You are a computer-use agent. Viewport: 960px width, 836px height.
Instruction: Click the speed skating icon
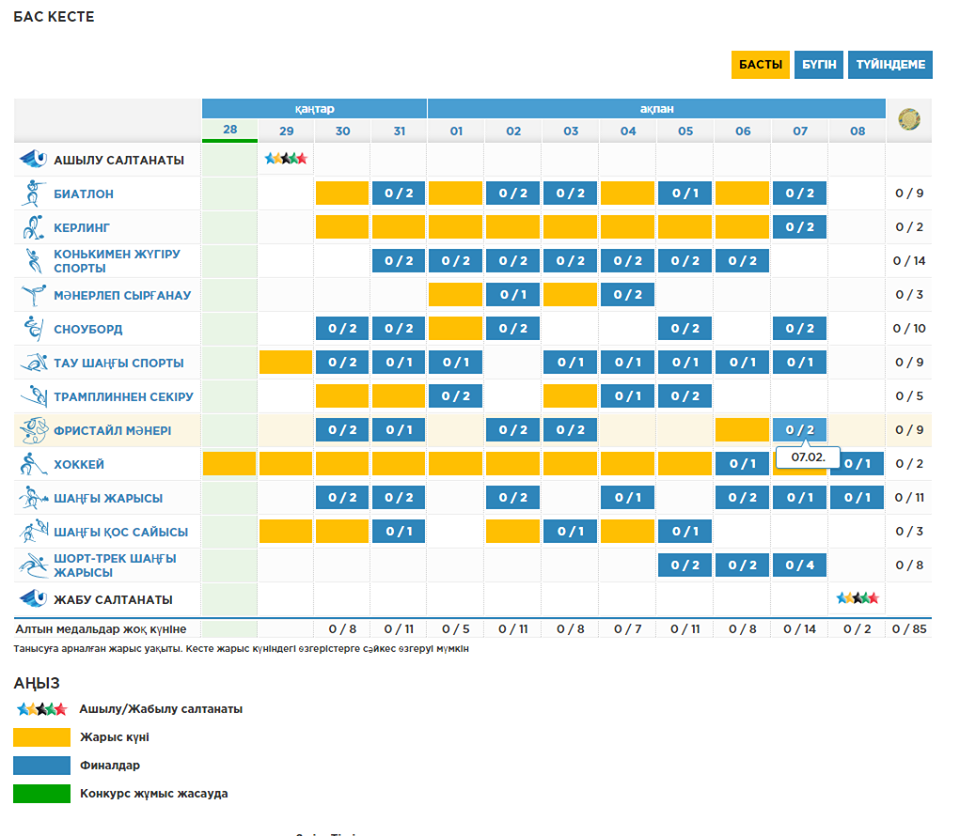[33, 261]
